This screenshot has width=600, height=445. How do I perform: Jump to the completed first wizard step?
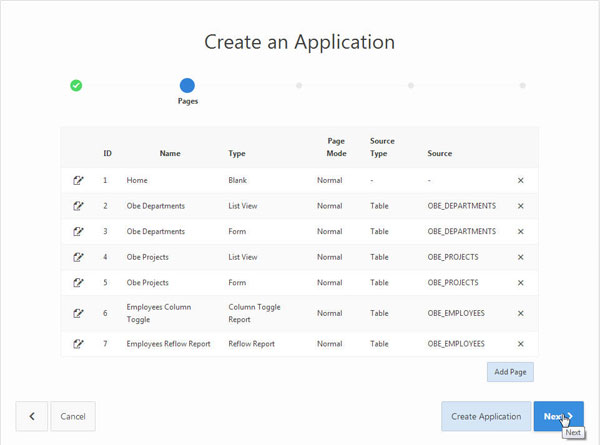76,86
